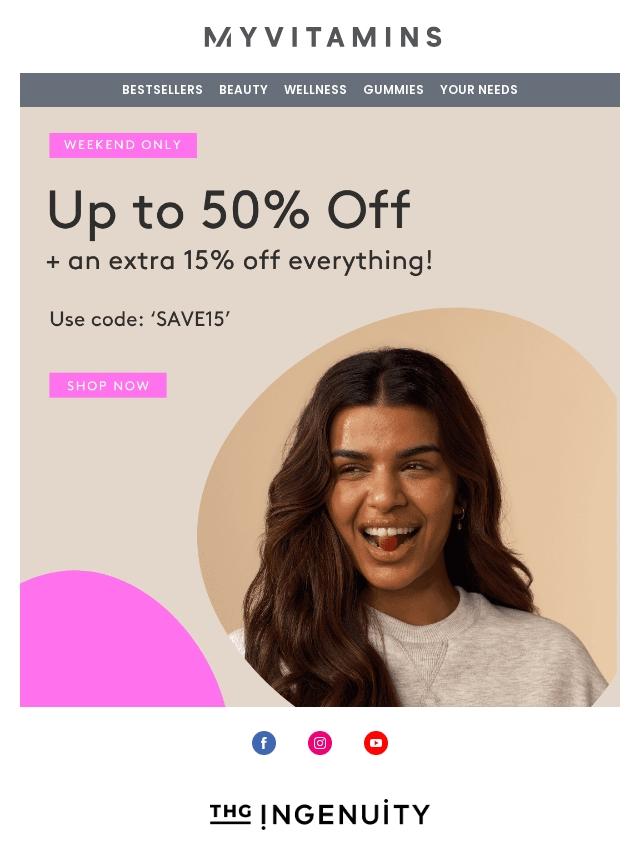Go to the Wellness category
The width and height of the screenshot is (640, 854).
click(x=315, y=90)
